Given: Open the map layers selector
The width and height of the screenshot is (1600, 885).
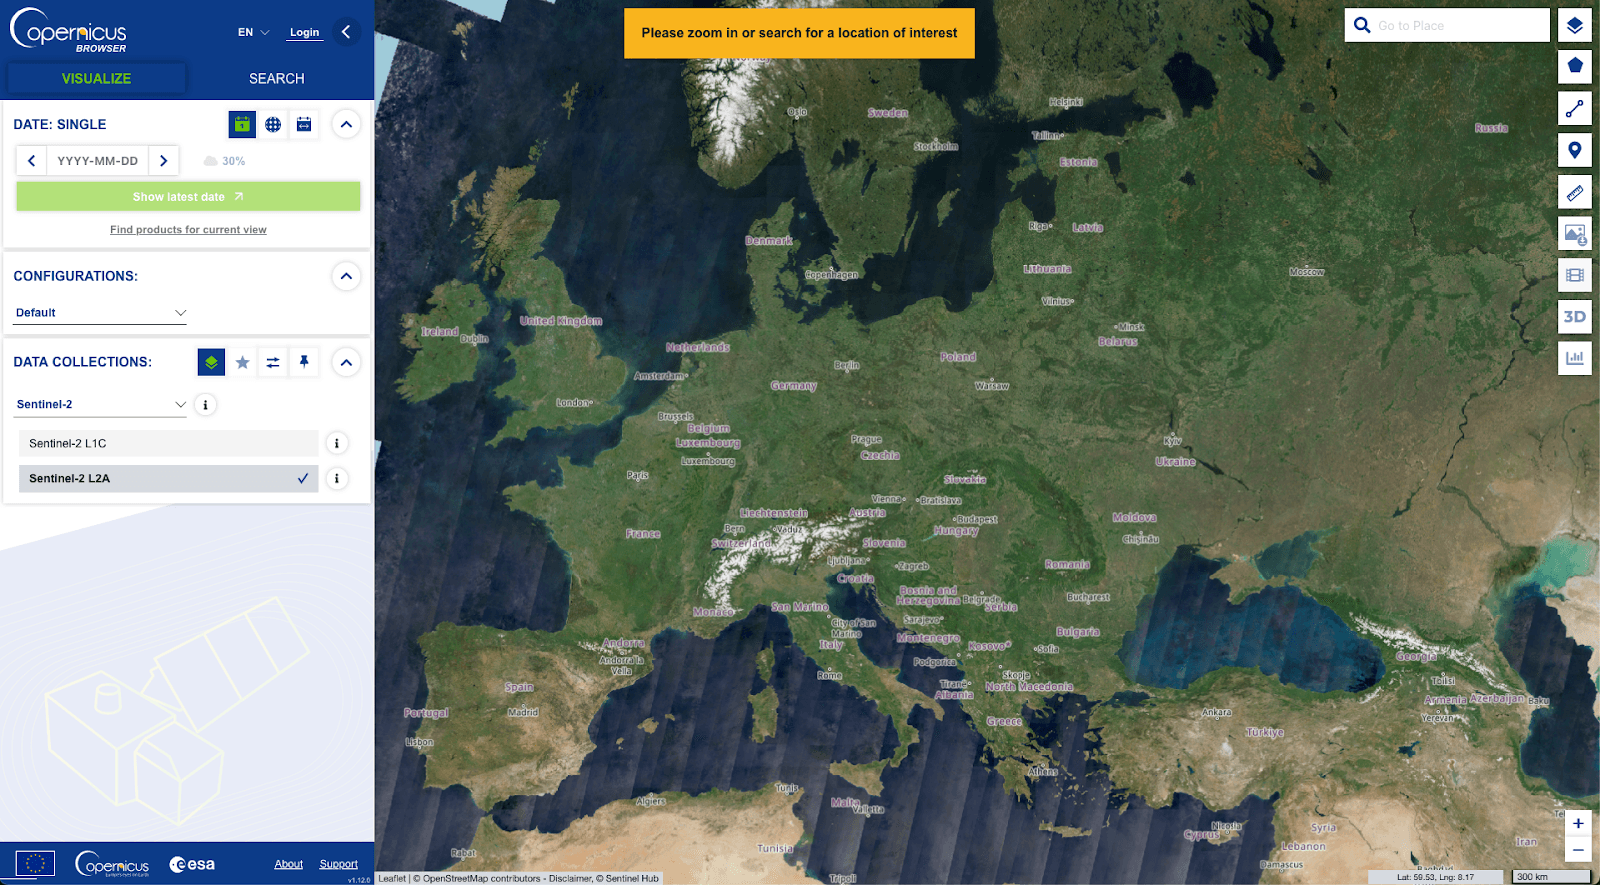Looking at the screenshot, I should pyautogui.click(x=1575, y=25).
